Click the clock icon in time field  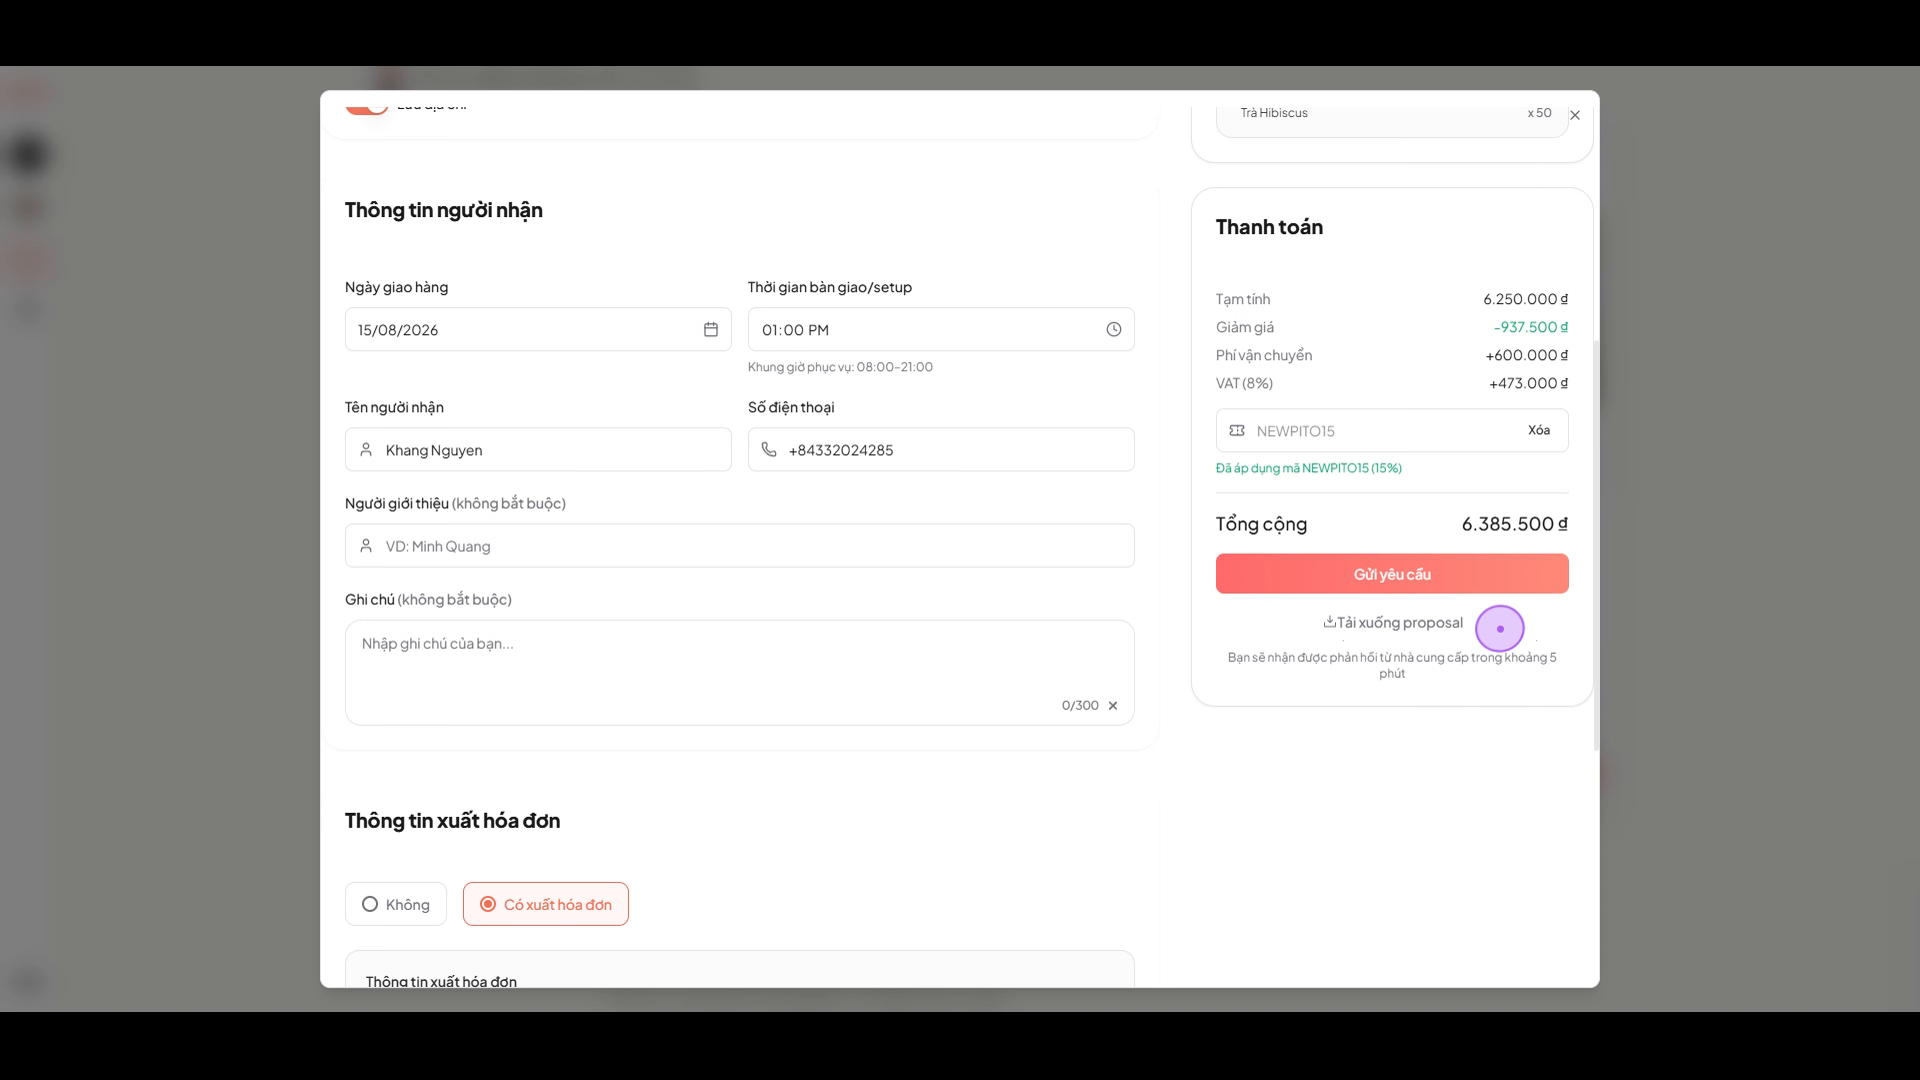click(1114, 330)
